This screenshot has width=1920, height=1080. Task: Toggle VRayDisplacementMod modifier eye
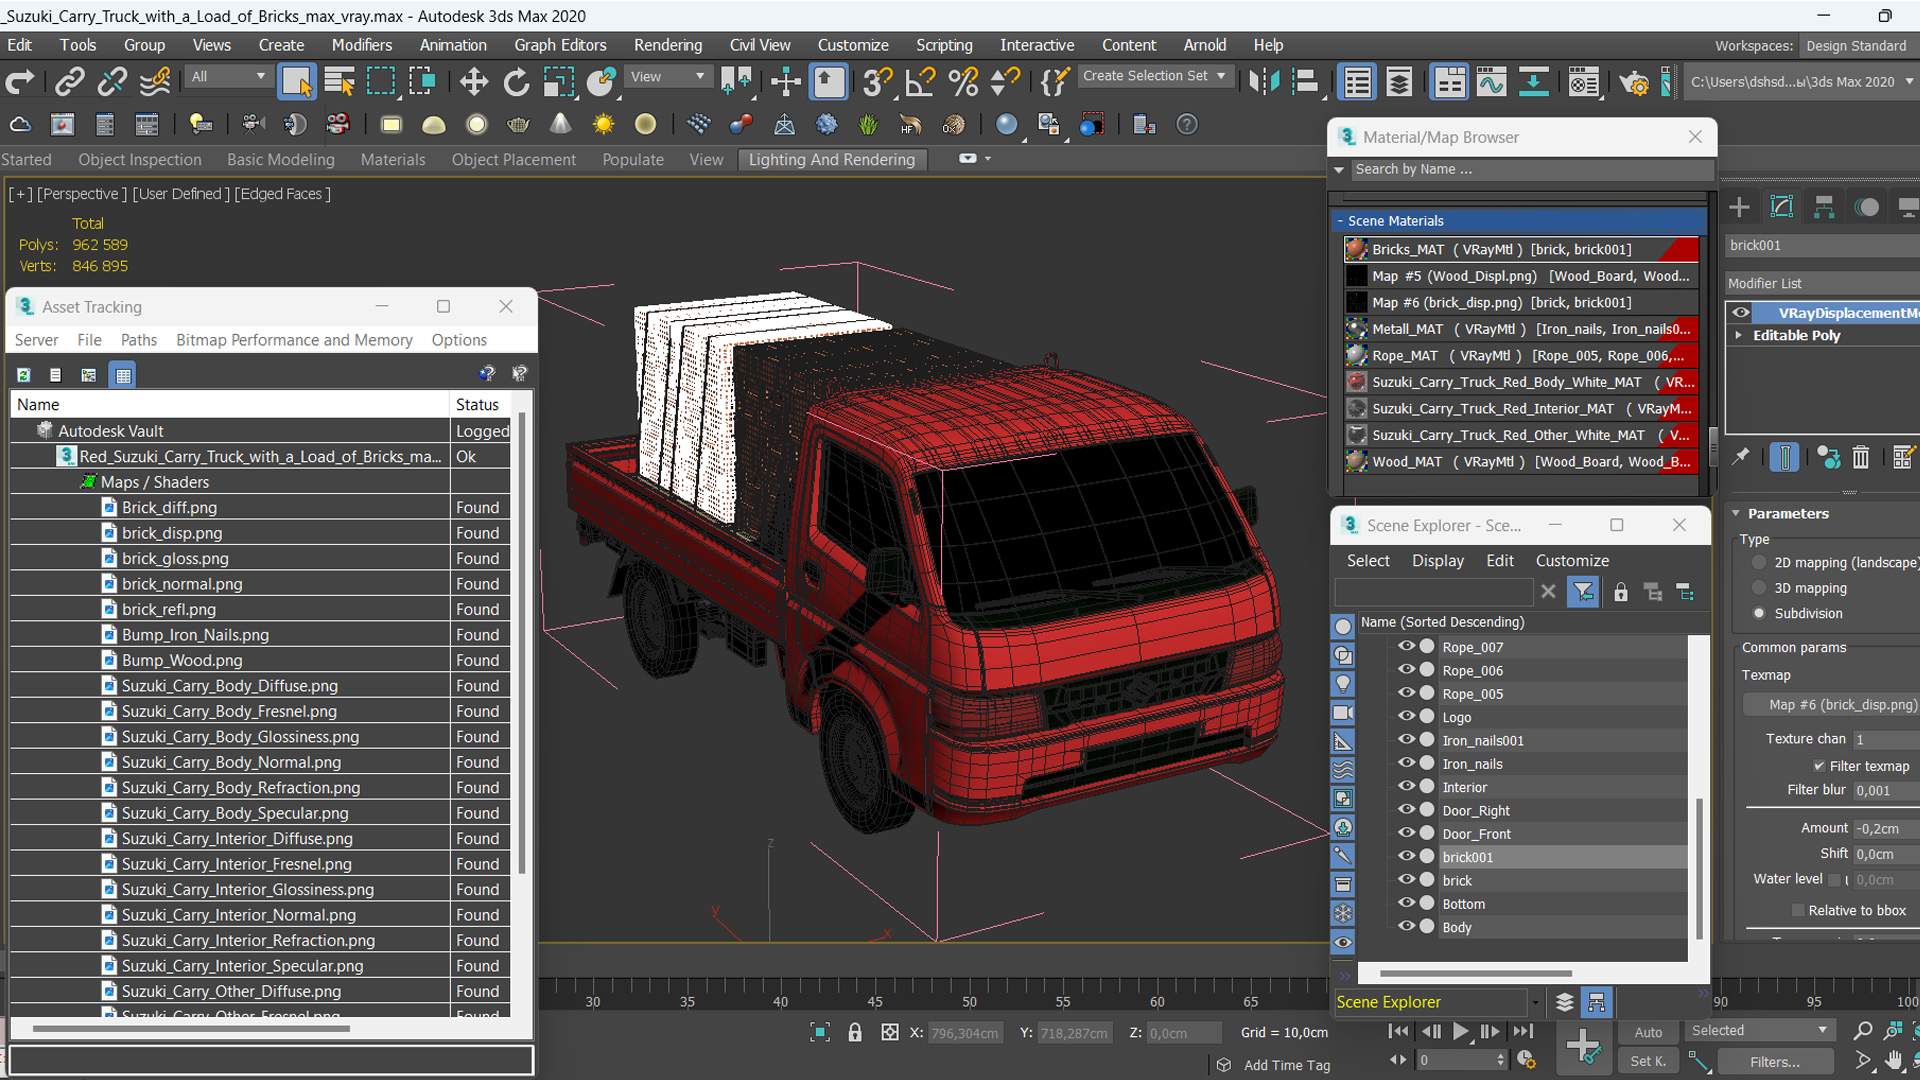pos(1741,313)
